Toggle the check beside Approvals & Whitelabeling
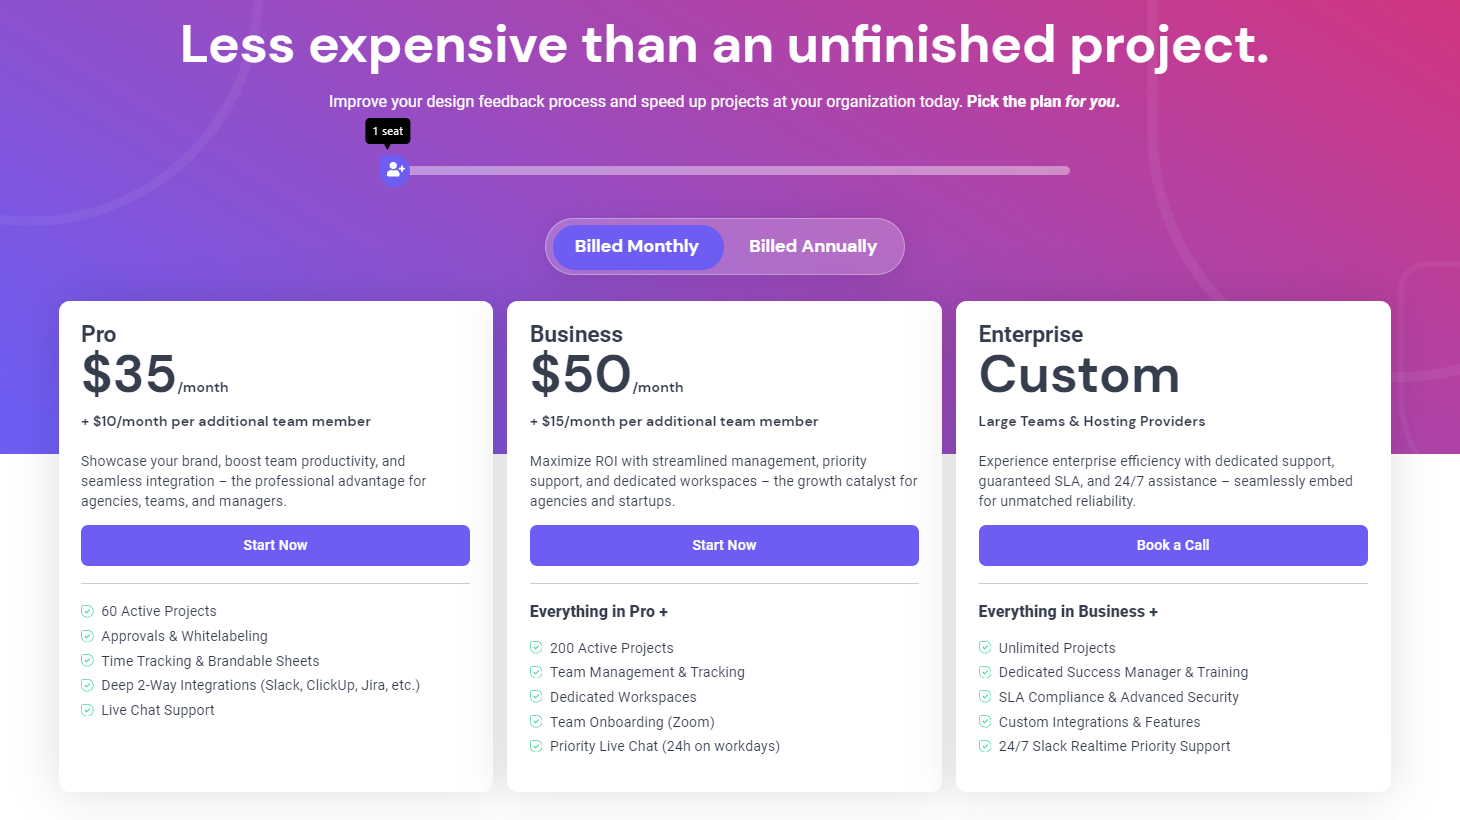This screenshot has height=820, width=1460. pos(86,636)
